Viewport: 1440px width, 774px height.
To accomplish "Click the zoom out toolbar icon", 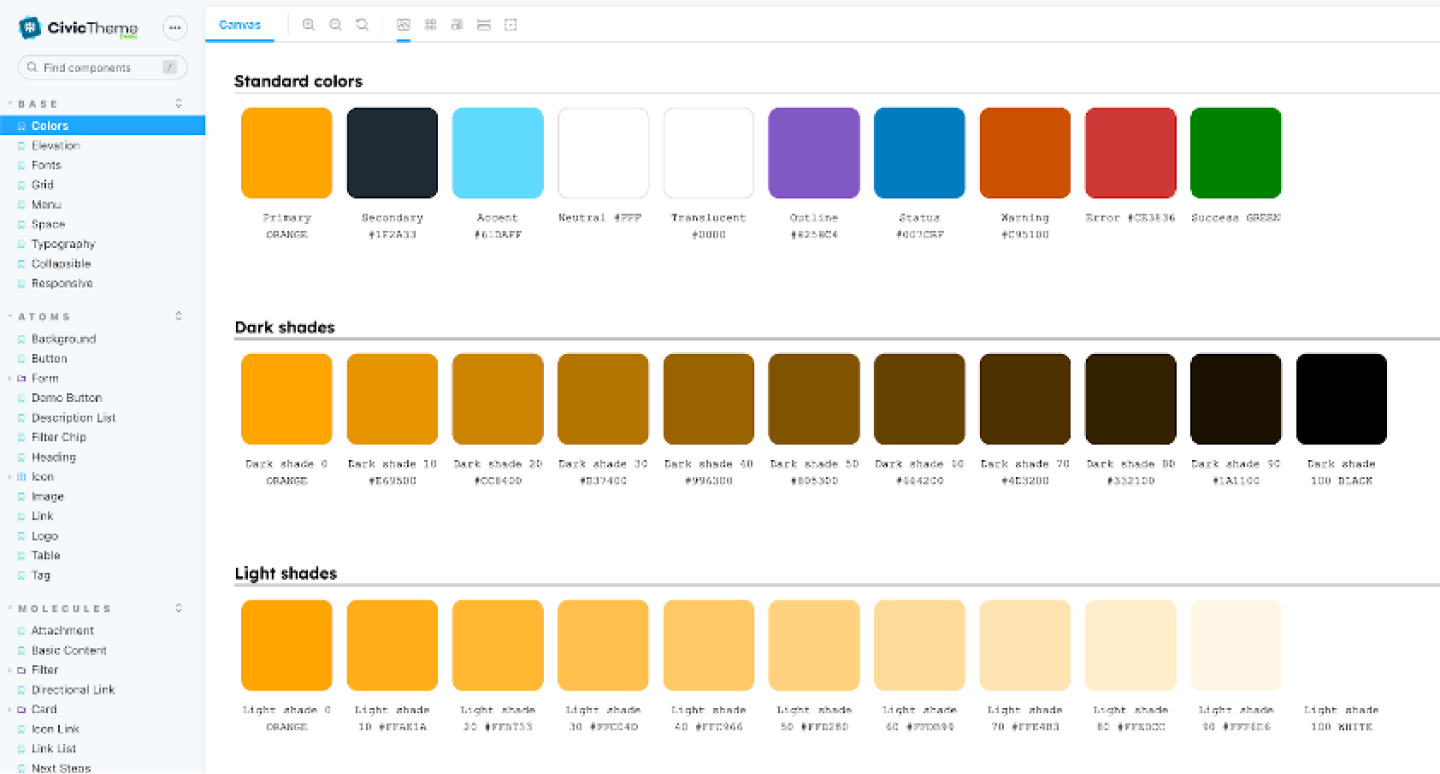I will tap(336, 25).
